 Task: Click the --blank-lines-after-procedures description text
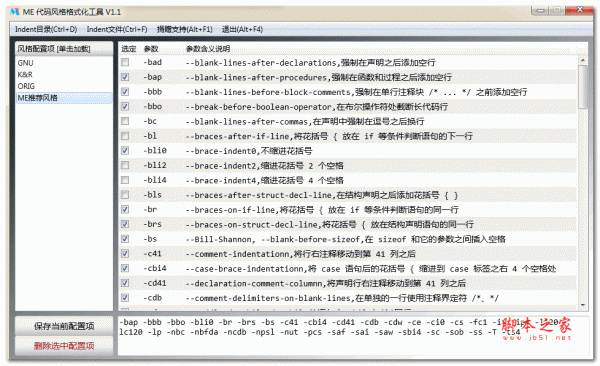pyautogui.click(x=319, y=77)
